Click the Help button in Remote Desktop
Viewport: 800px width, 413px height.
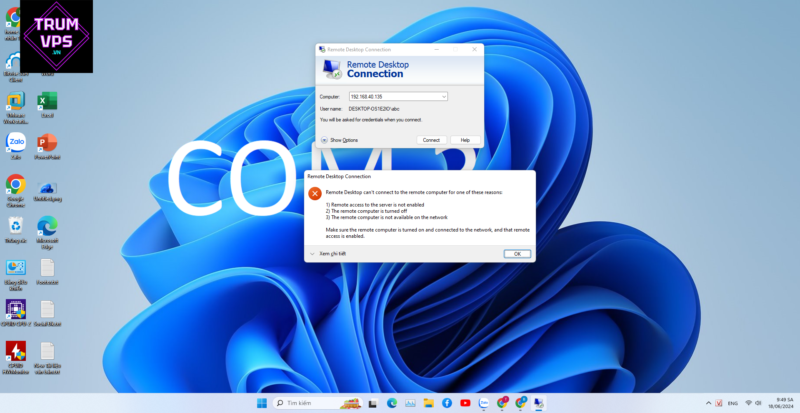[x=465, y=140]
